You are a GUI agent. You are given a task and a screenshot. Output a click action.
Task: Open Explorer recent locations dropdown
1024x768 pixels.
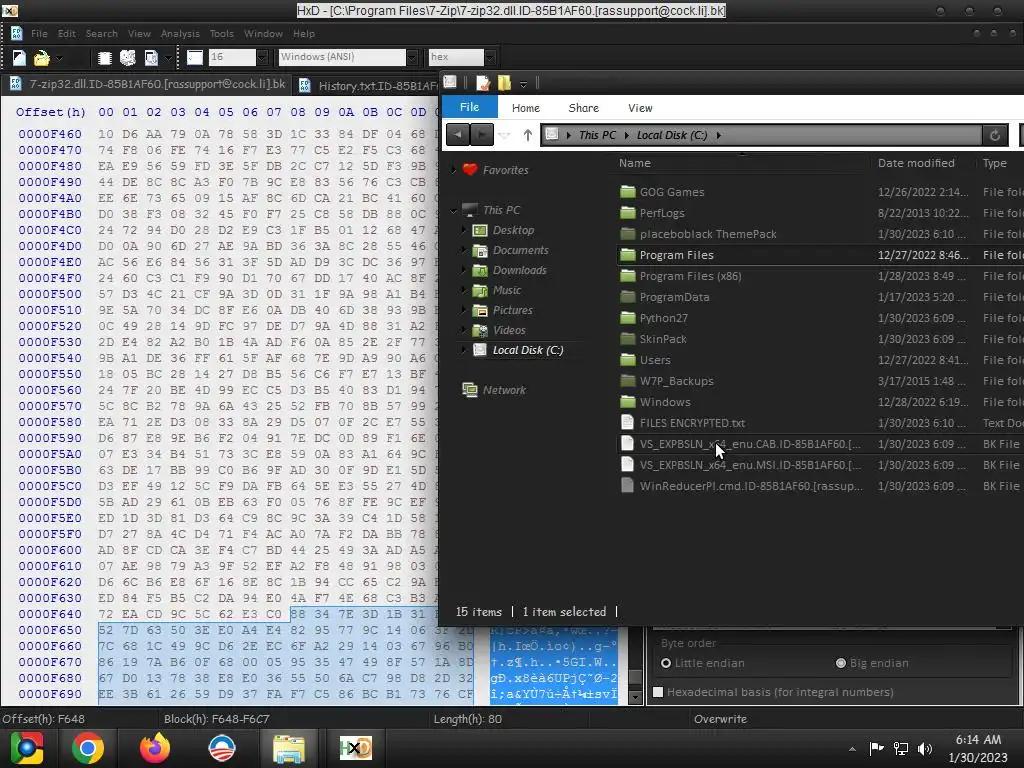click(x=504, y=135)
